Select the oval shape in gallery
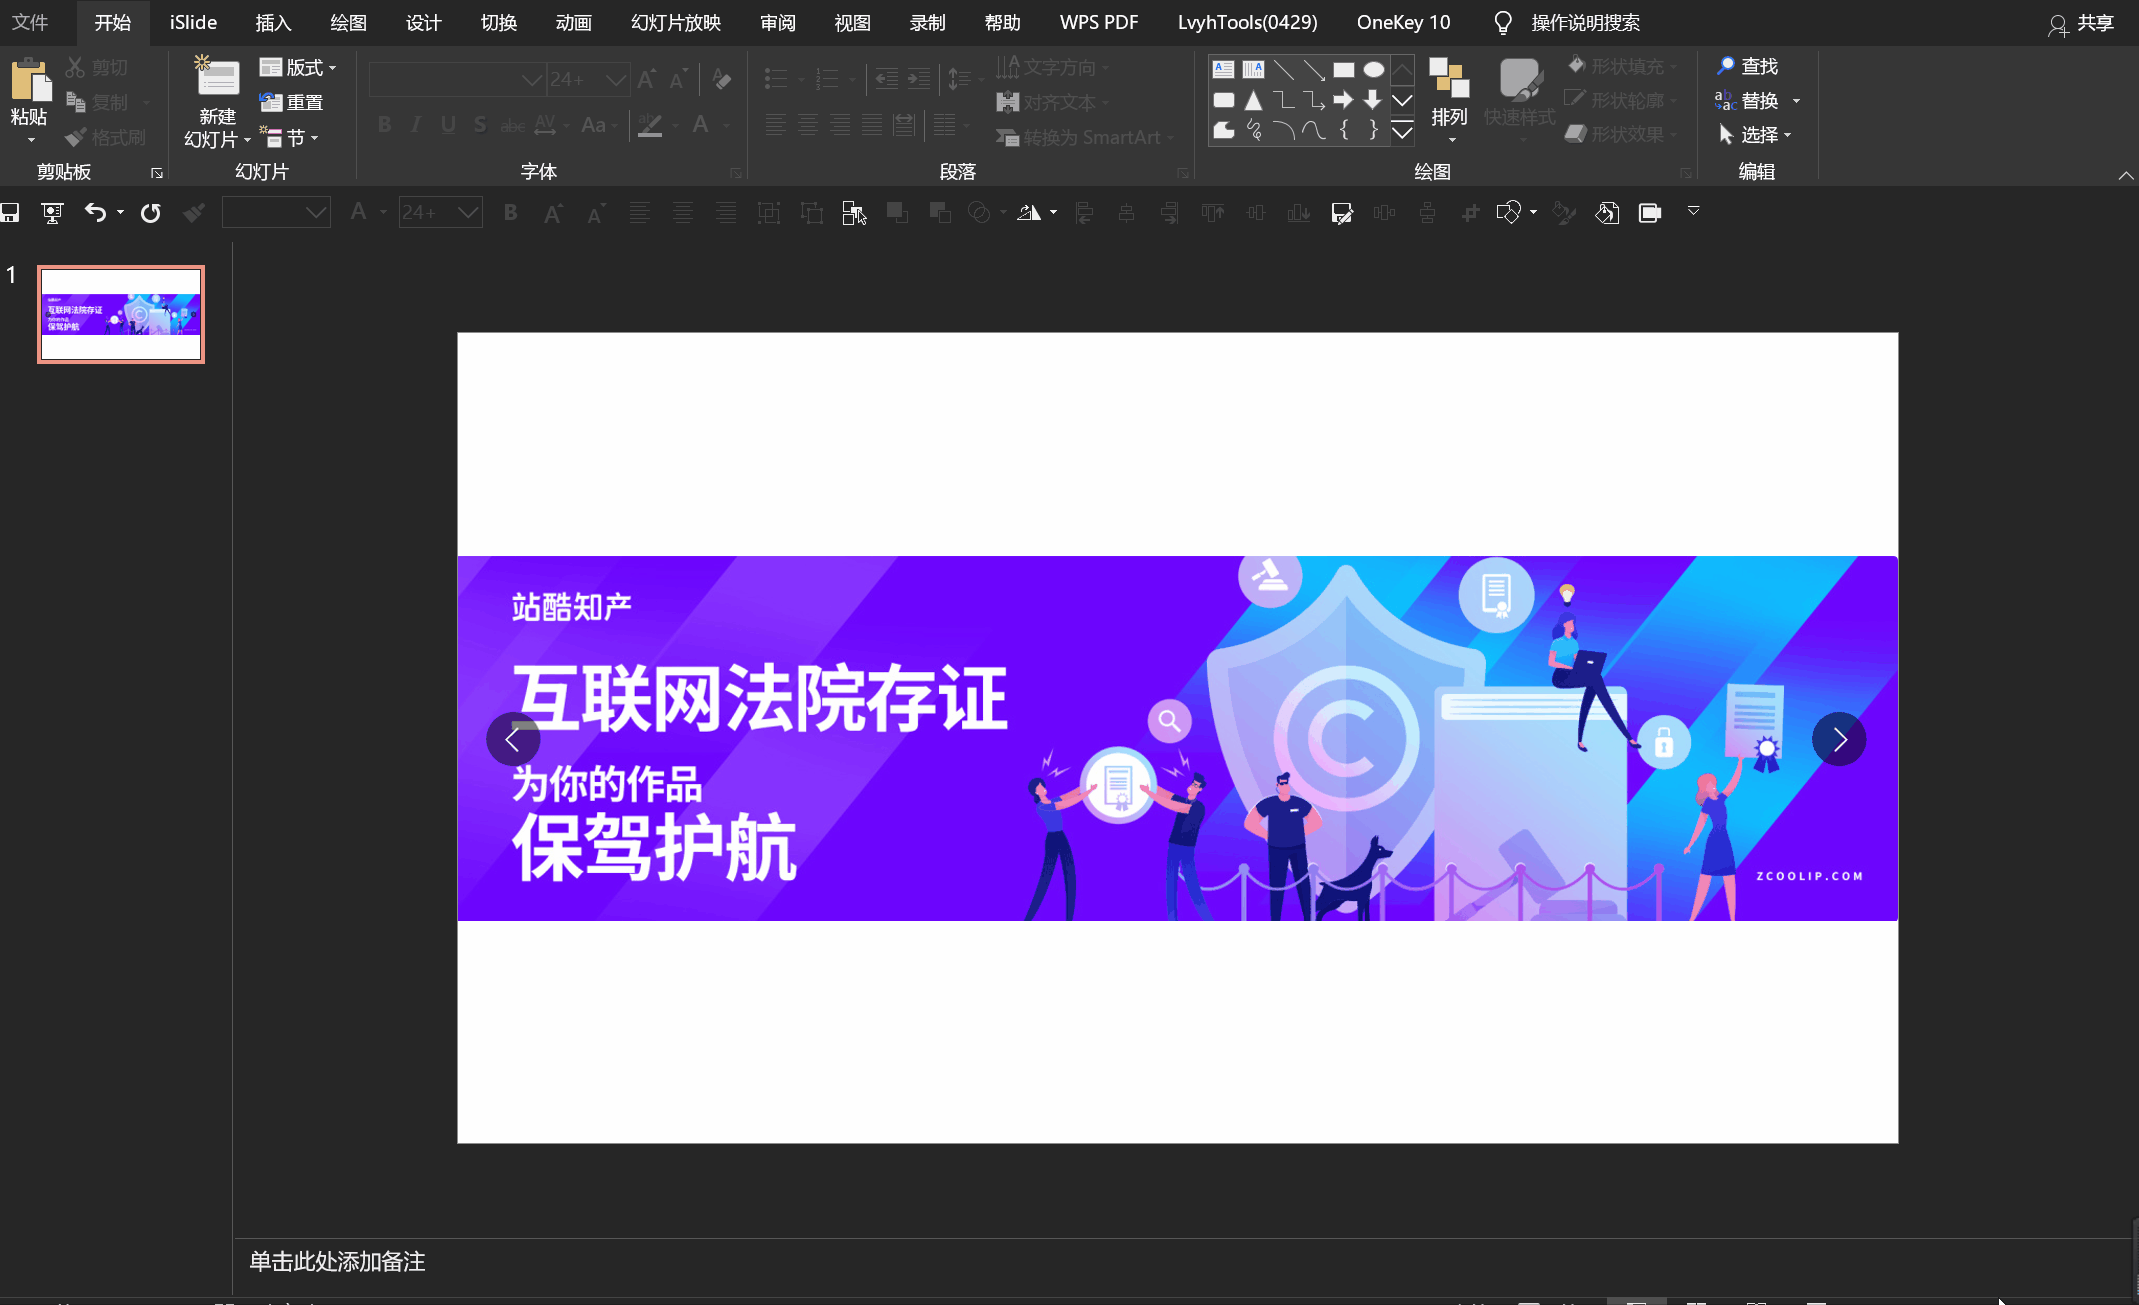Viewport: 2139px width, 1305px height. point(1373,69)
